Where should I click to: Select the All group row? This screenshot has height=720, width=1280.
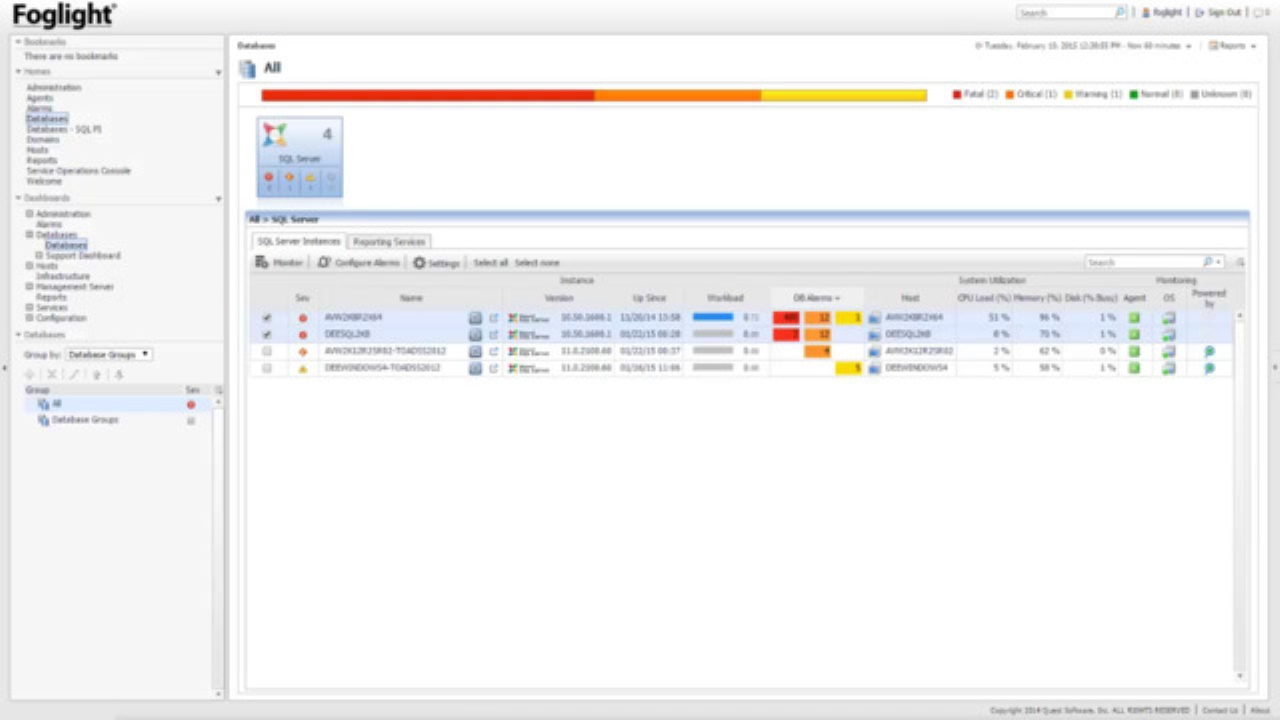point(118,404)
